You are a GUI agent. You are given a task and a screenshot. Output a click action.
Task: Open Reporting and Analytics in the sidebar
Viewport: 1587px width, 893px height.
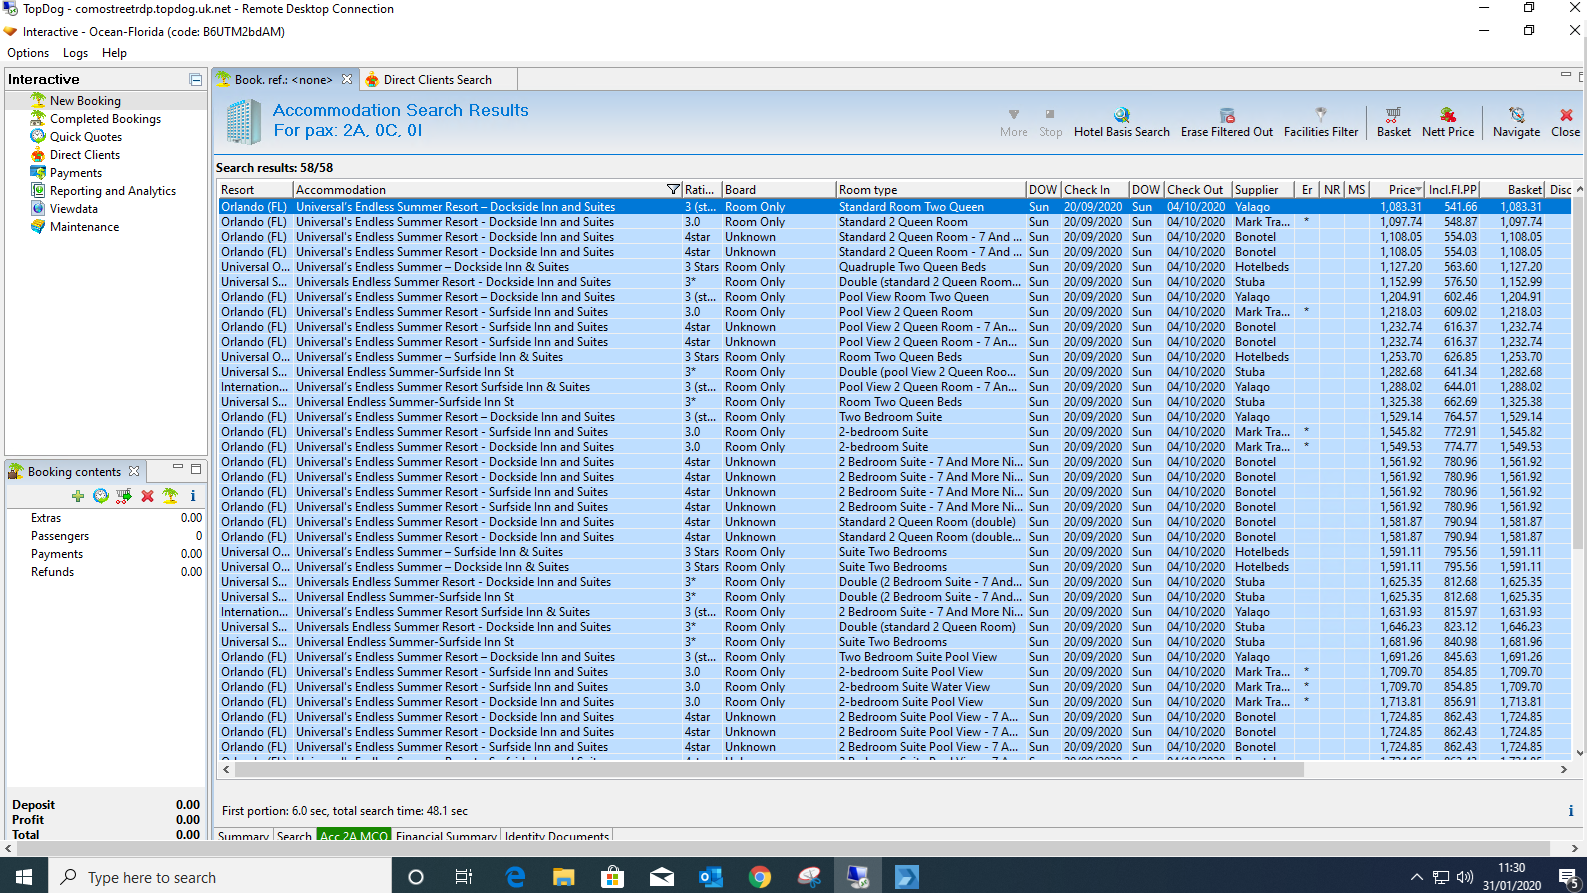point(112,191)
